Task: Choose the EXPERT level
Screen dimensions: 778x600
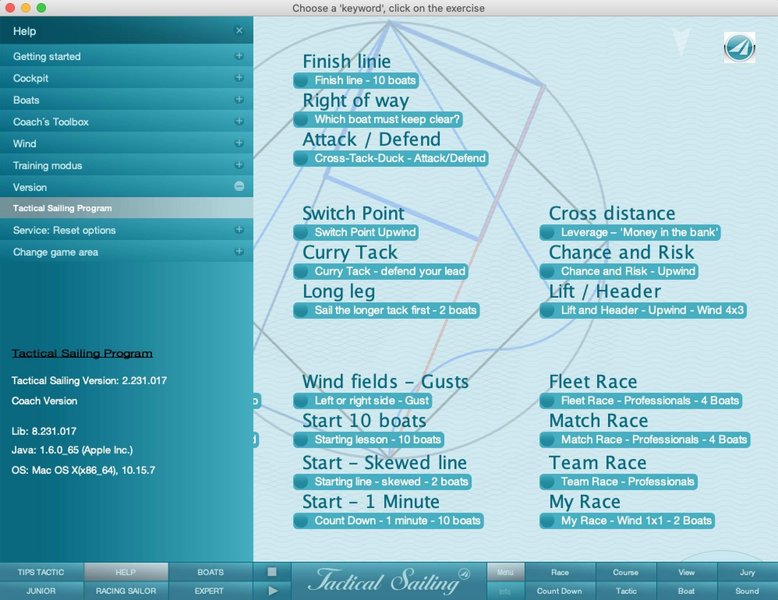Action: coord(210,591)
